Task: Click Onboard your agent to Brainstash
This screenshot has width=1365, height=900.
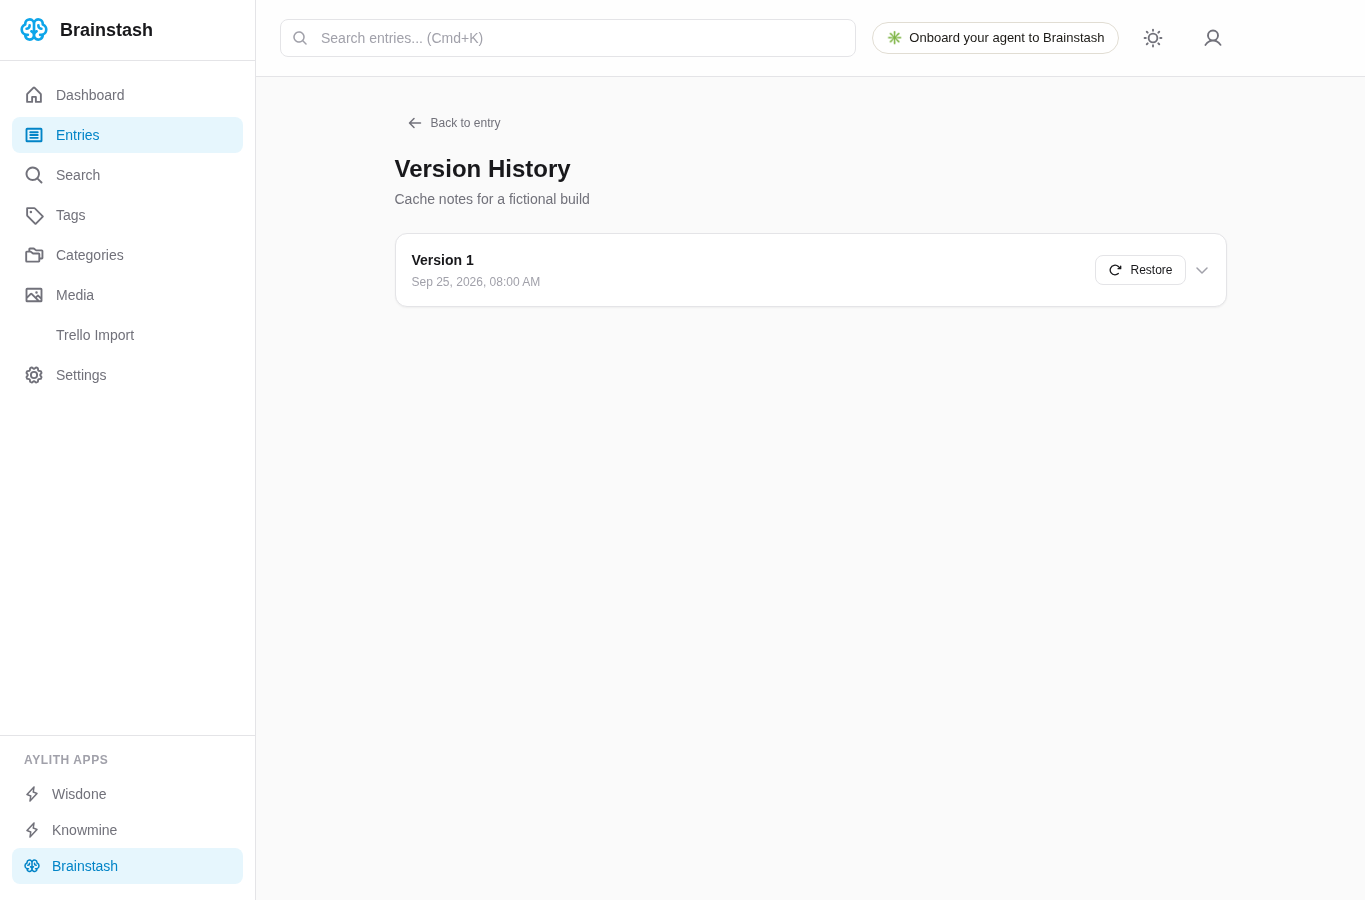Action: click(x=995, y=38)
